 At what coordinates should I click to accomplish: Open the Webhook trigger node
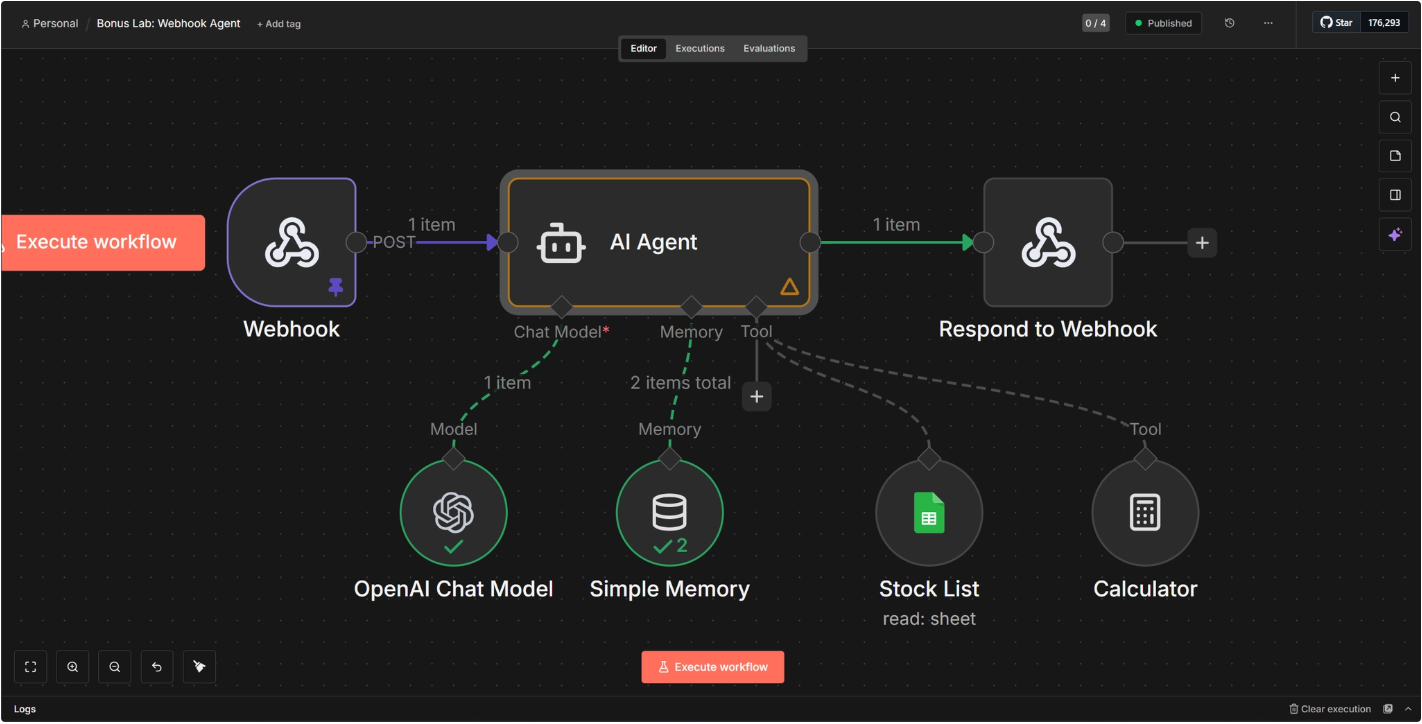(x=292, y=241)
